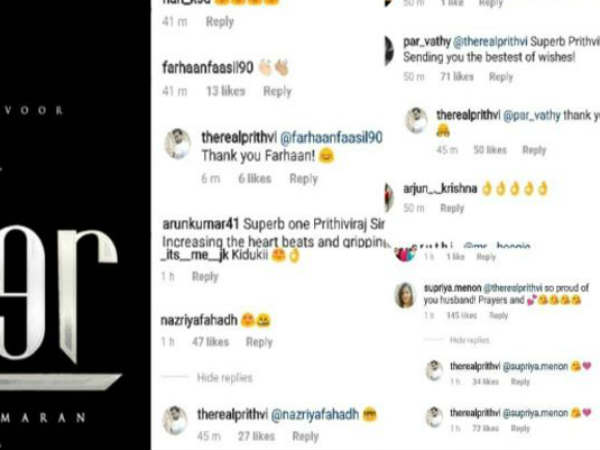Click therealprithvi avatar beside Thank you Farhaan
This screenshot has width=600, height=450.
click(x=178, y=143)
